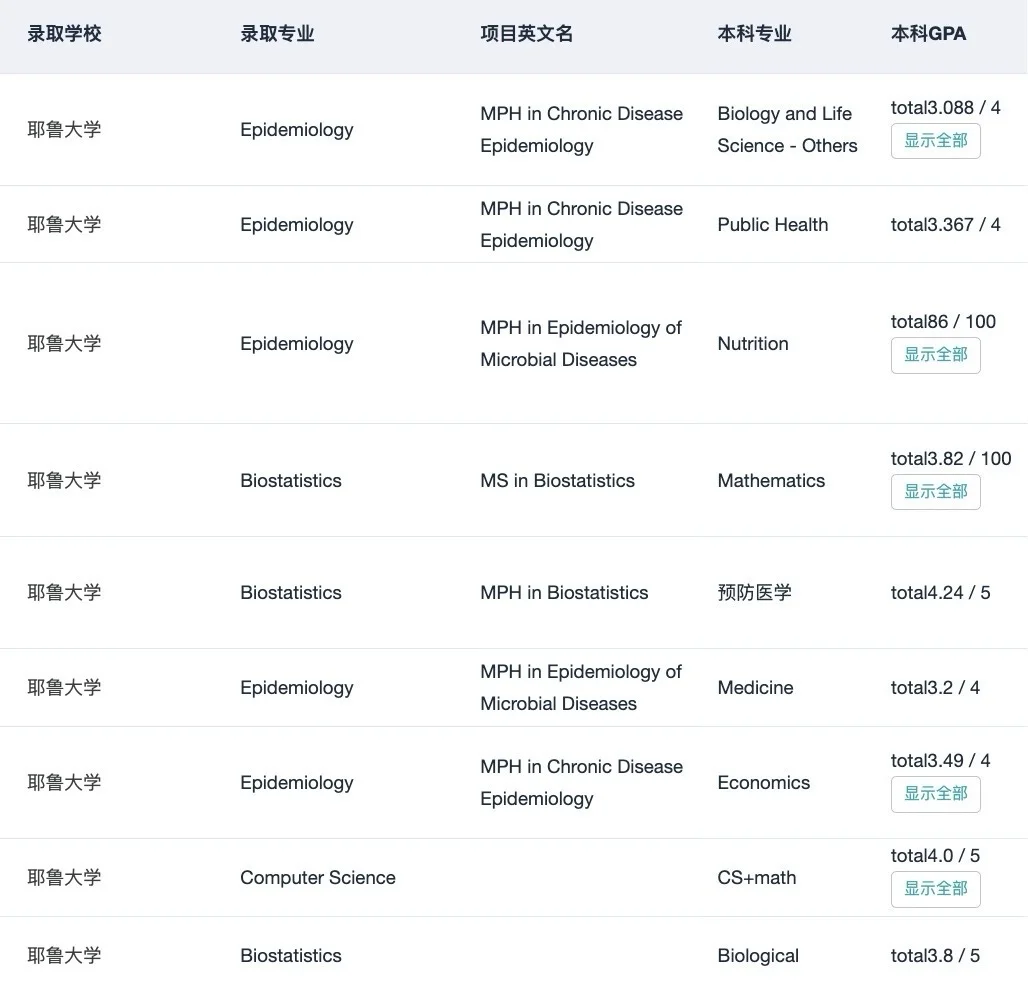Click the GPA value total4.0 / 5

click(935, 856)
